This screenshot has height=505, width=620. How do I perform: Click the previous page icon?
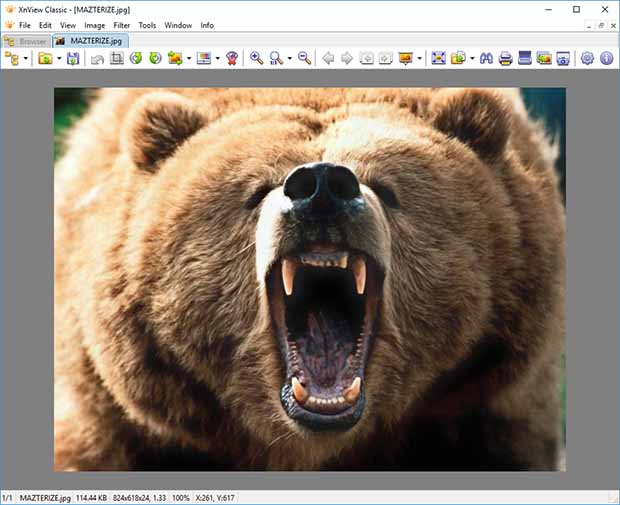tap(367, 59)
